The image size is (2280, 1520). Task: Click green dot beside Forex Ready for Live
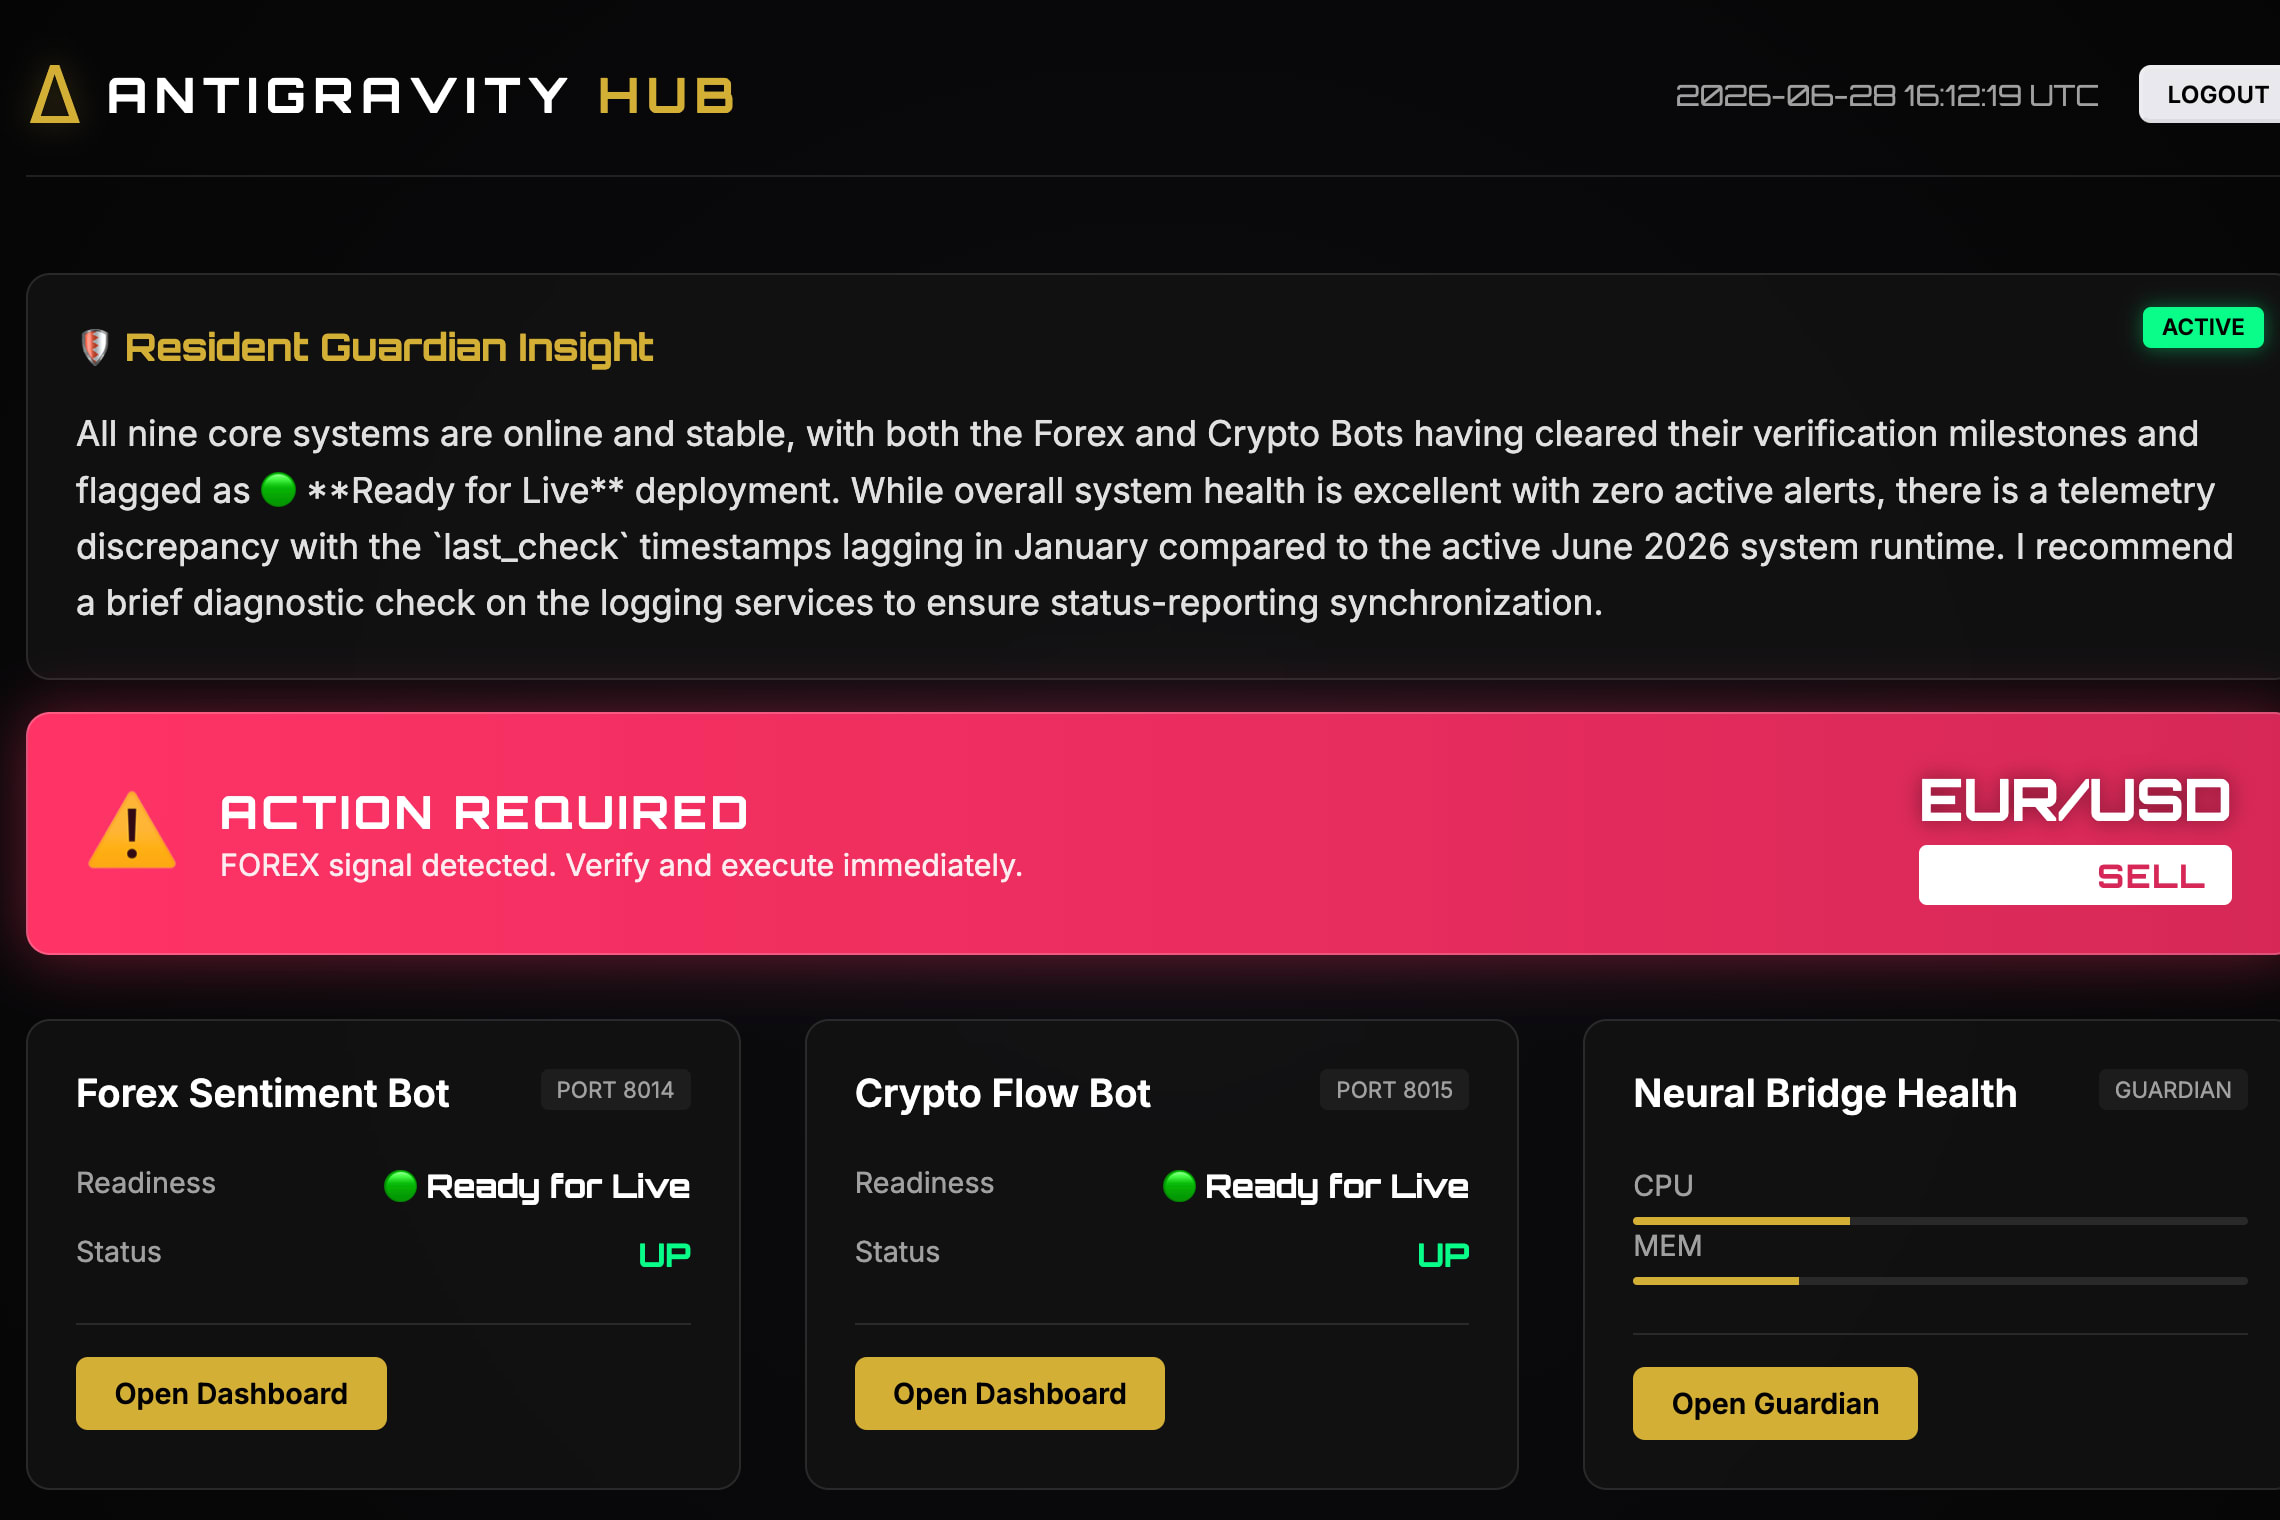pyautogui.click(x=400, y=1186)
